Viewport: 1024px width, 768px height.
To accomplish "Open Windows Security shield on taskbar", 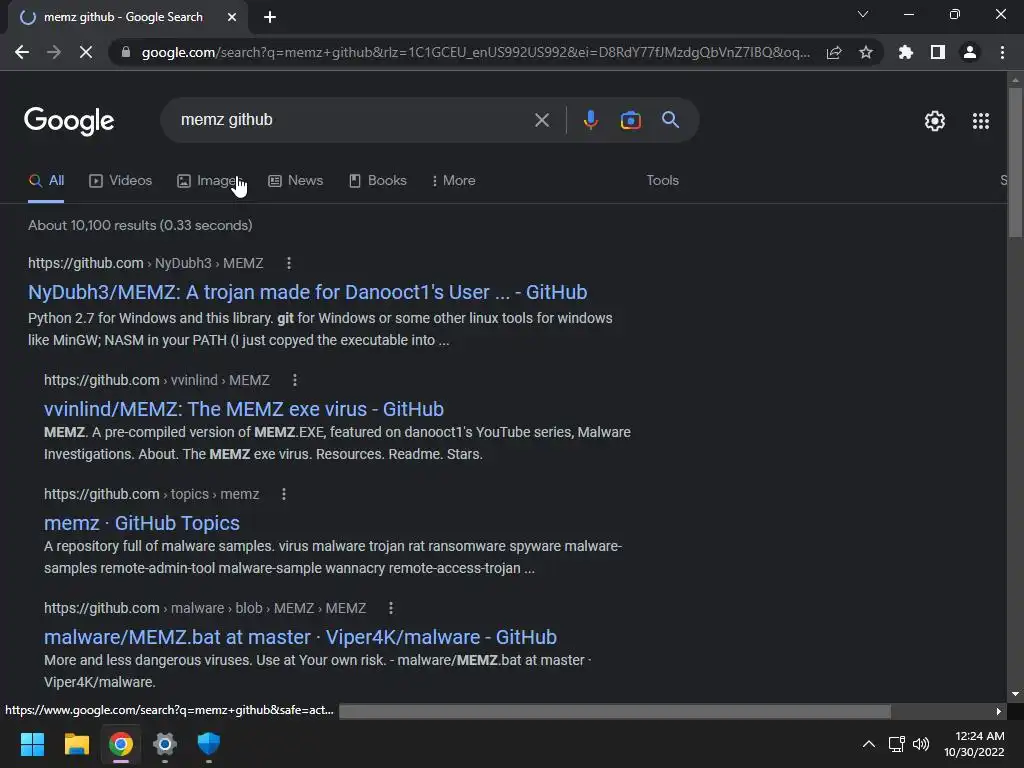I will [209, 744].
